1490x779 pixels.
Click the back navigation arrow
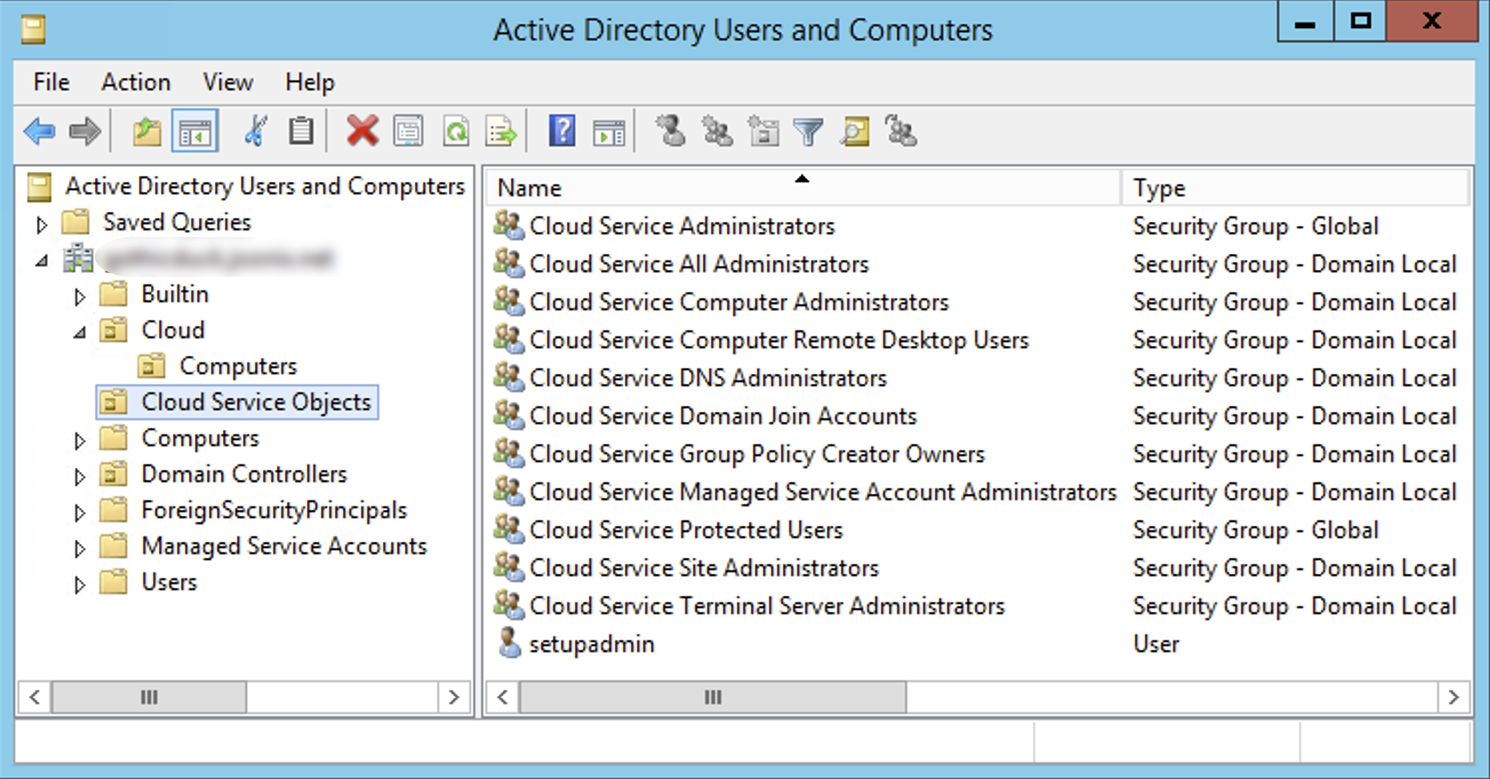tap(40, 130)
